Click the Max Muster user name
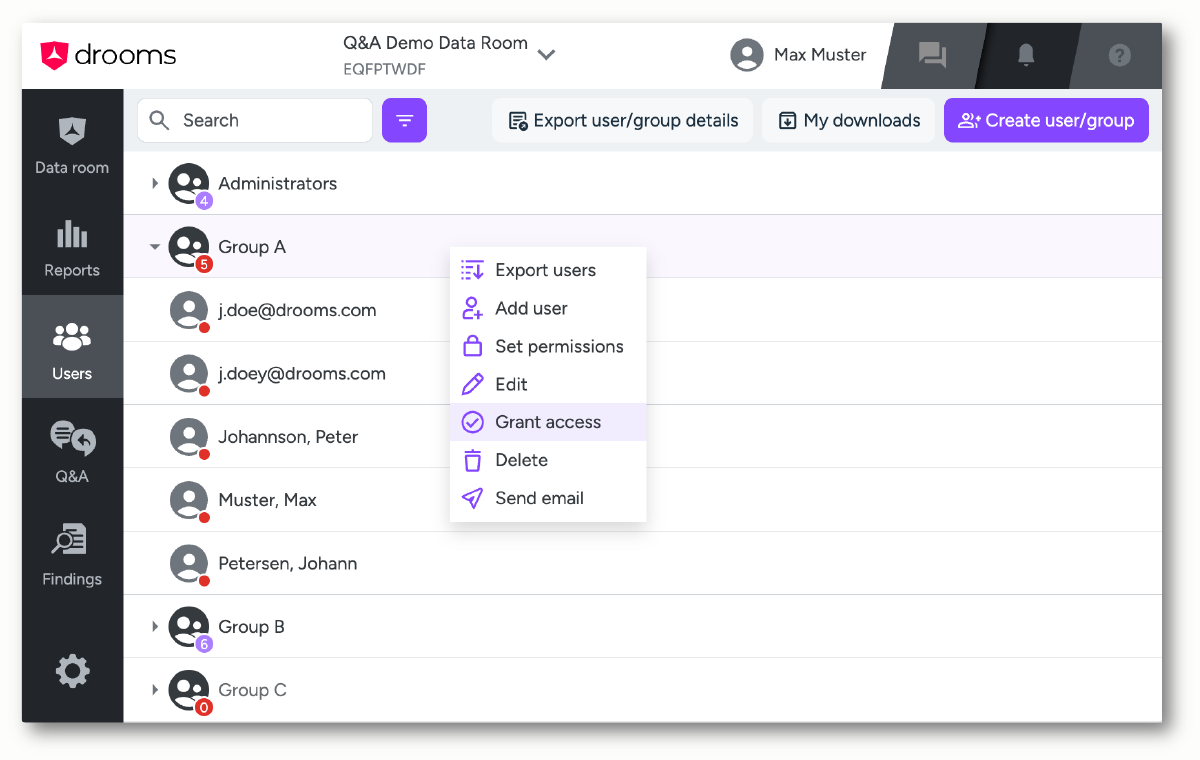The width and height of the screenshot is (1200, 760). [820, 55]
